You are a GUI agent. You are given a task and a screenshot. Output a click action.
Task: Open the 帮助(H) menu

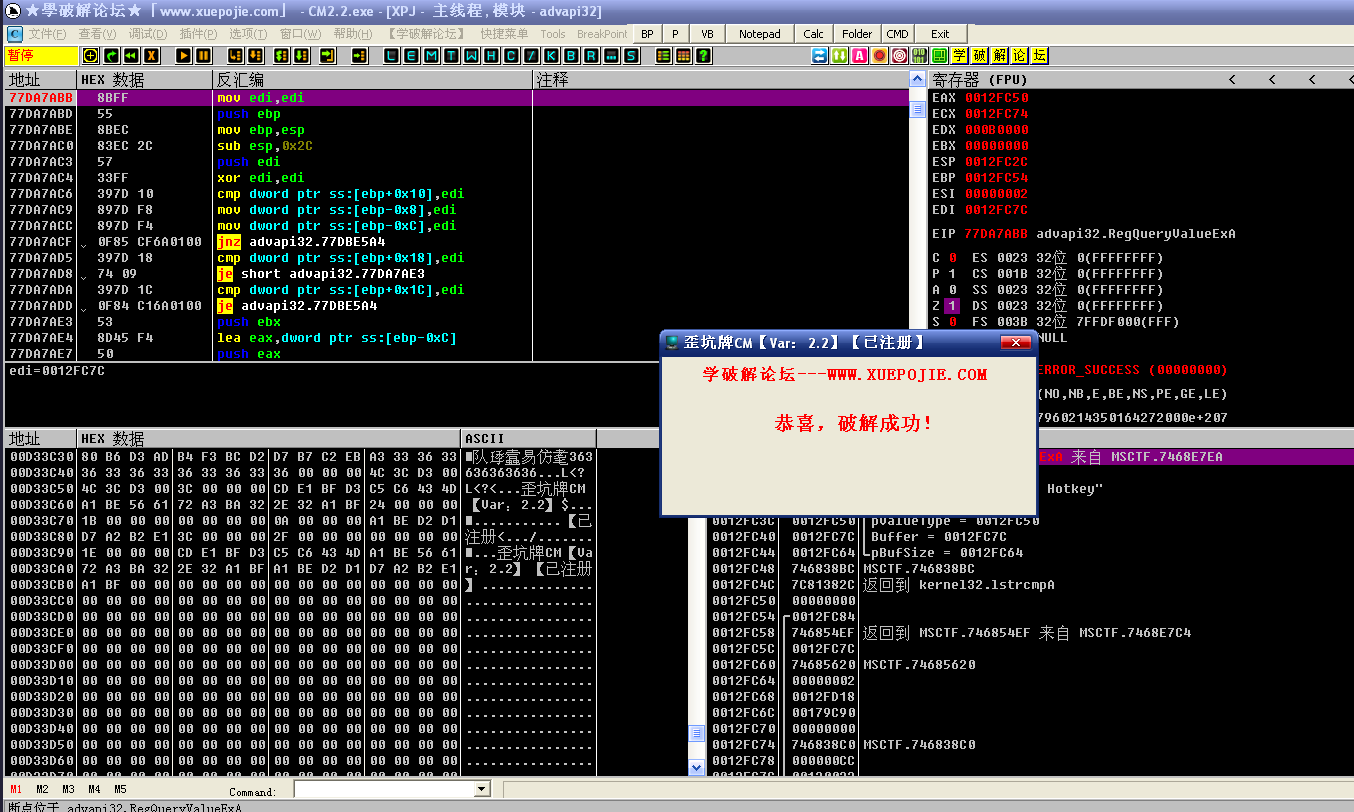352,34
